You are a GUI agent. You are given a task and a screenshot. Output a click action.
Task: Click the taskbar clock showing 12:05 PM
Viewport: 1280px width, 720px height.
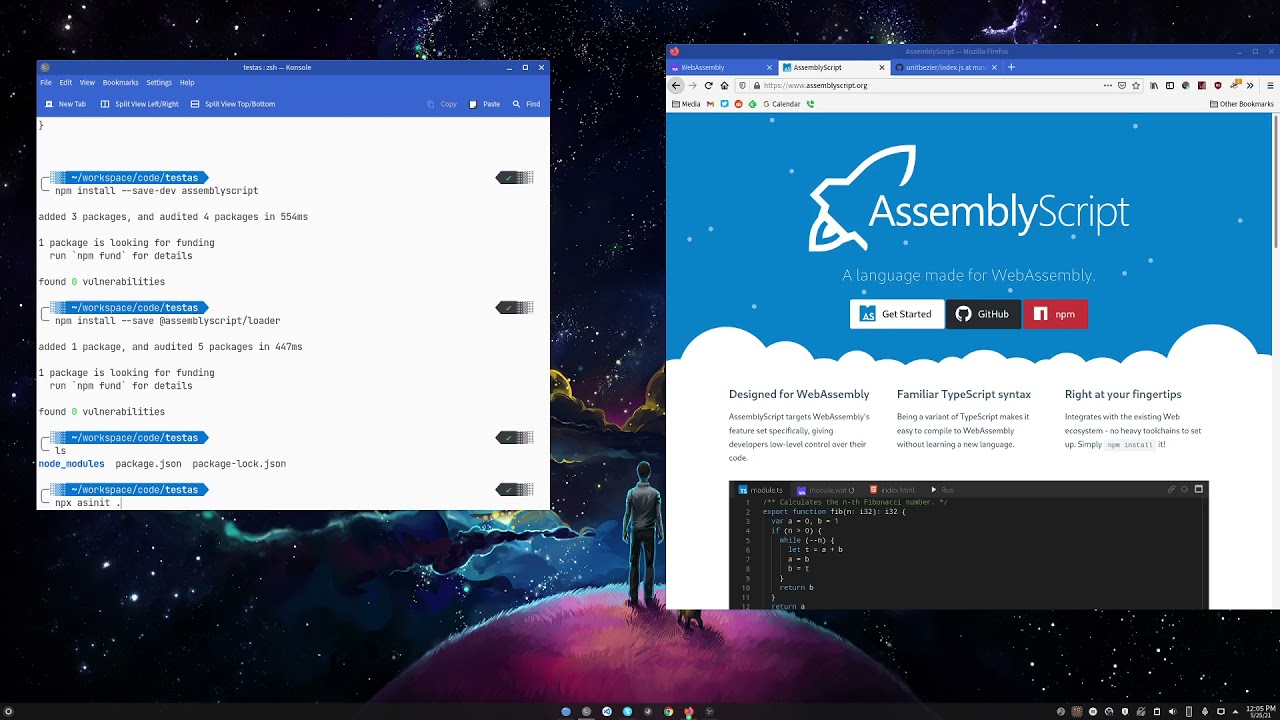[x=1261, y=712]
